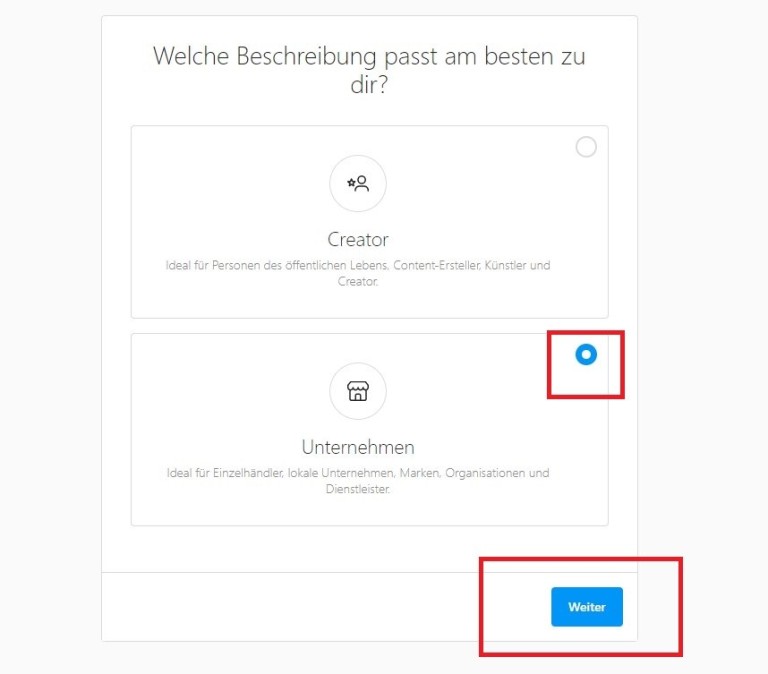Screen dimensions: 768x674
Task: Click the Creator person-with-star icon
Action: pyautogui.click(x=358, y=184)
